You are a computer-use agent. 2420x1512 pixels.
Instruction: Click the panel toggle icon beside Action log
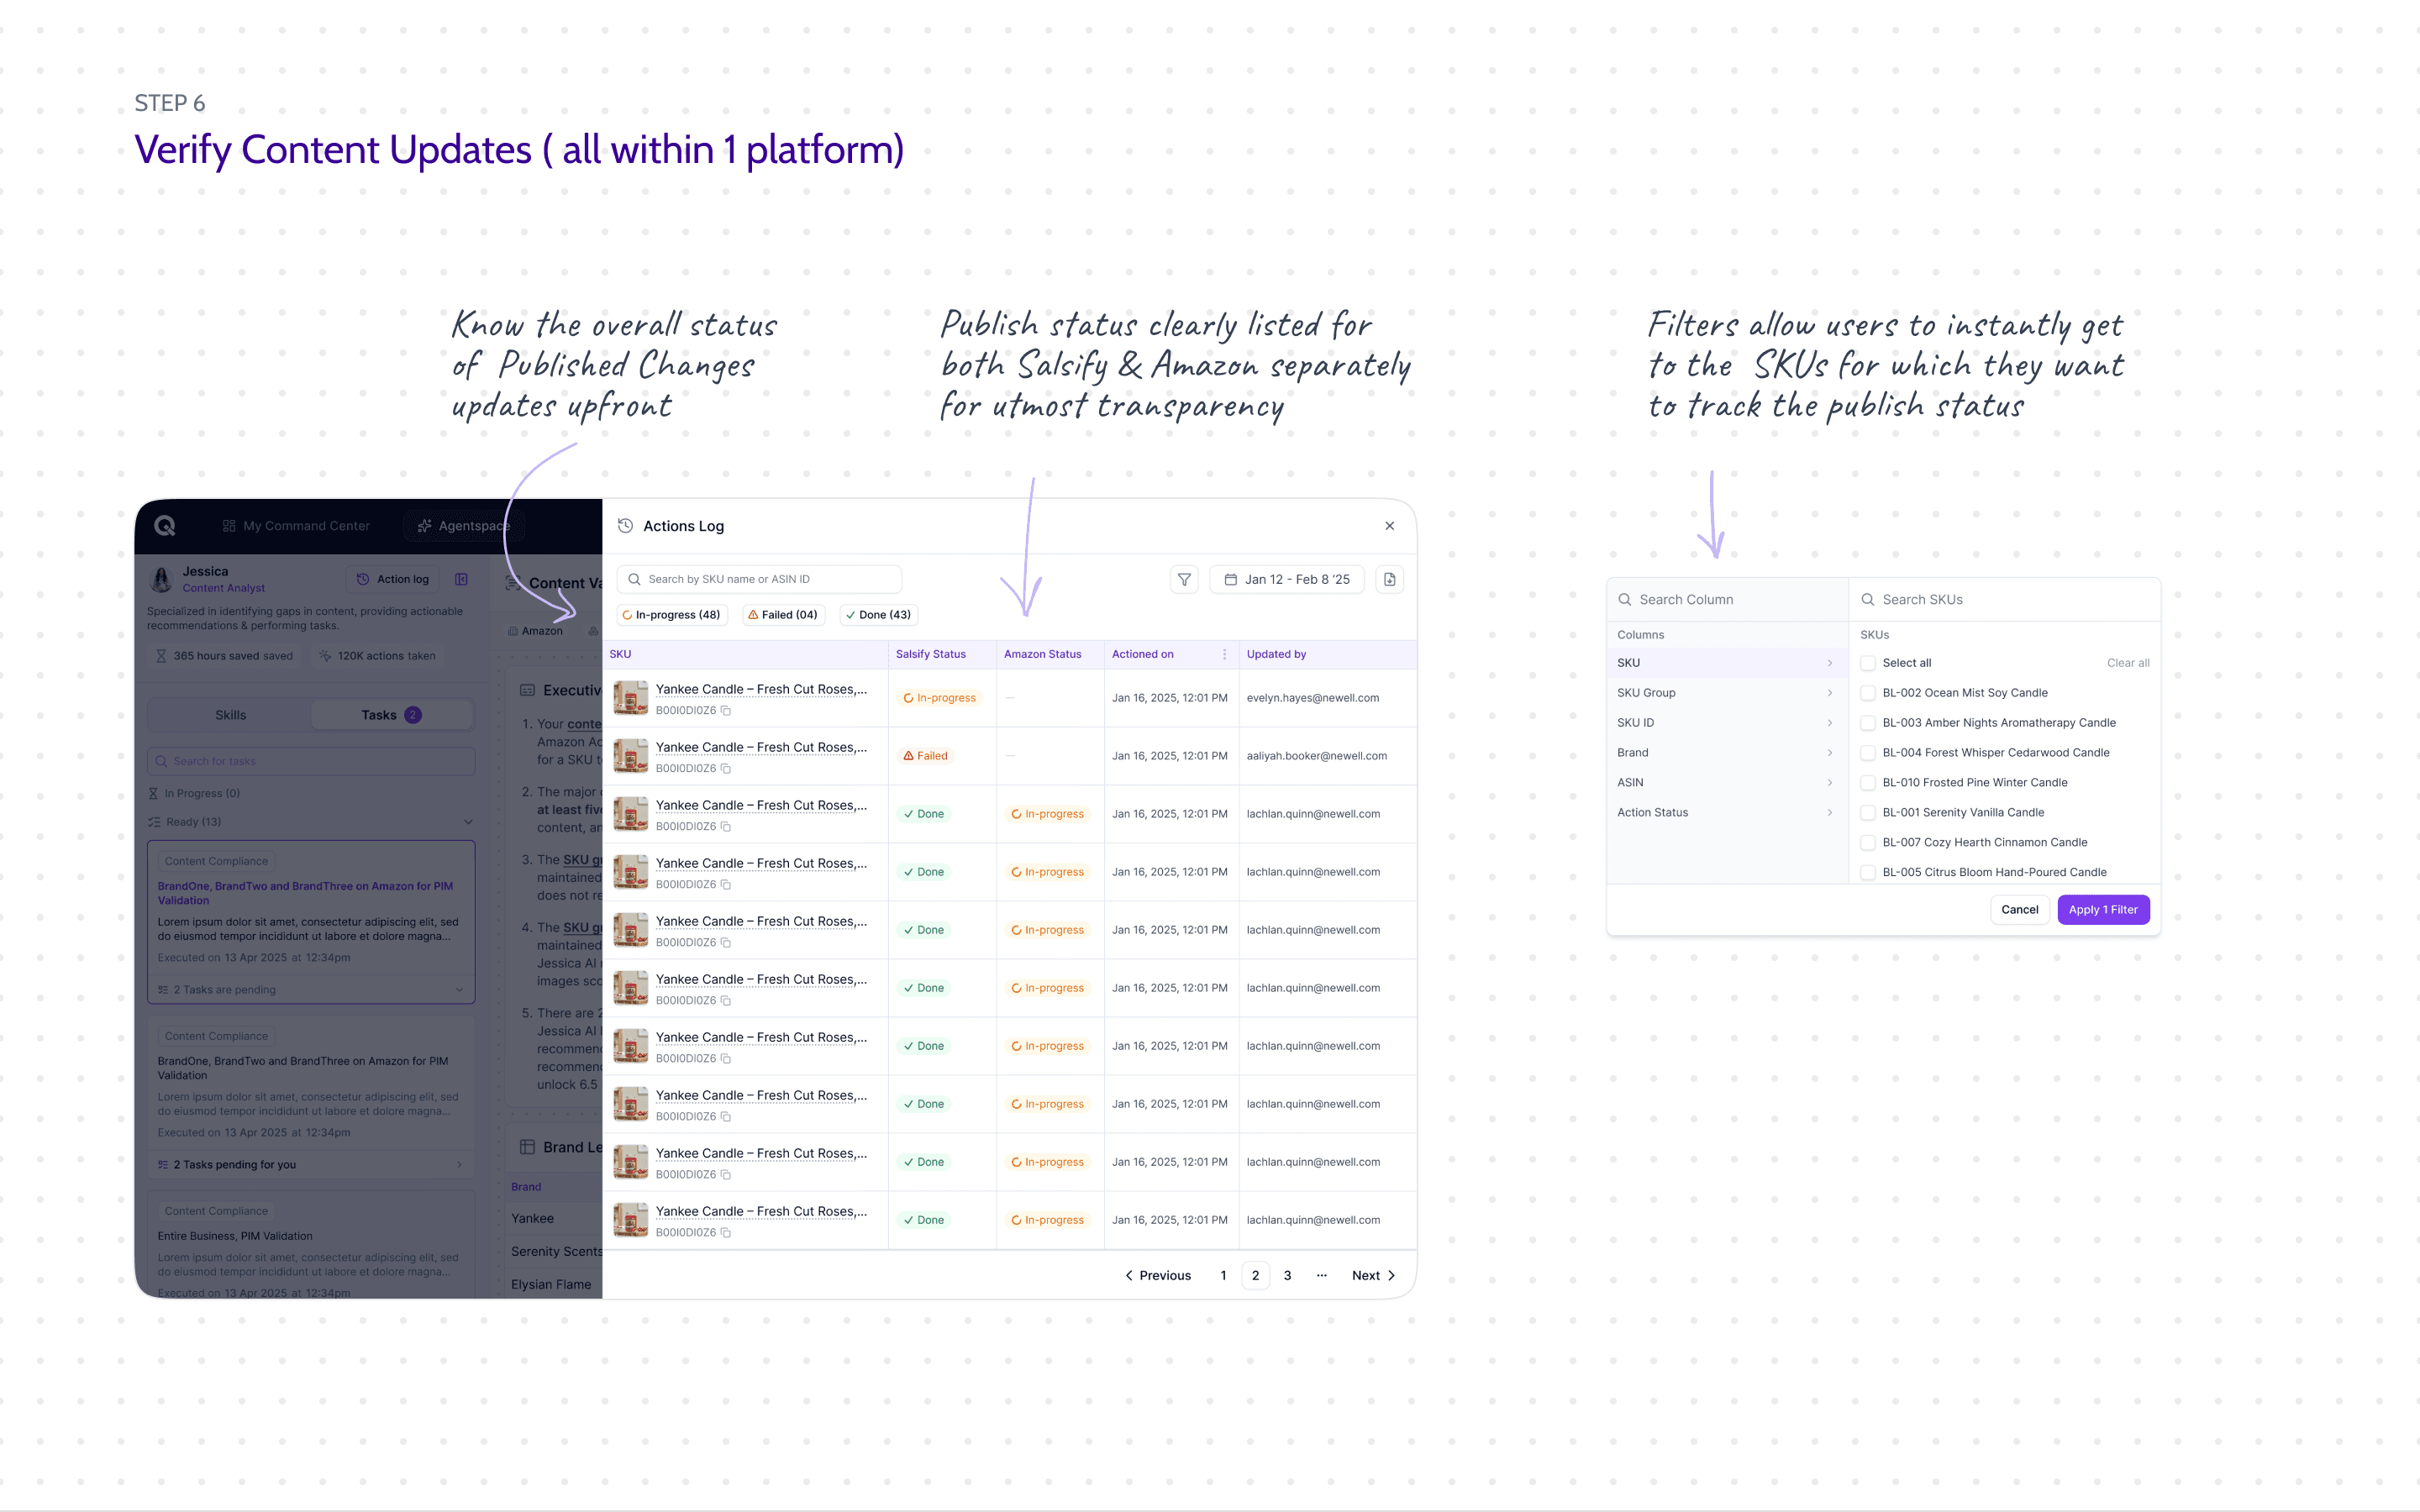pyautogui.click(x=462, y=579)
